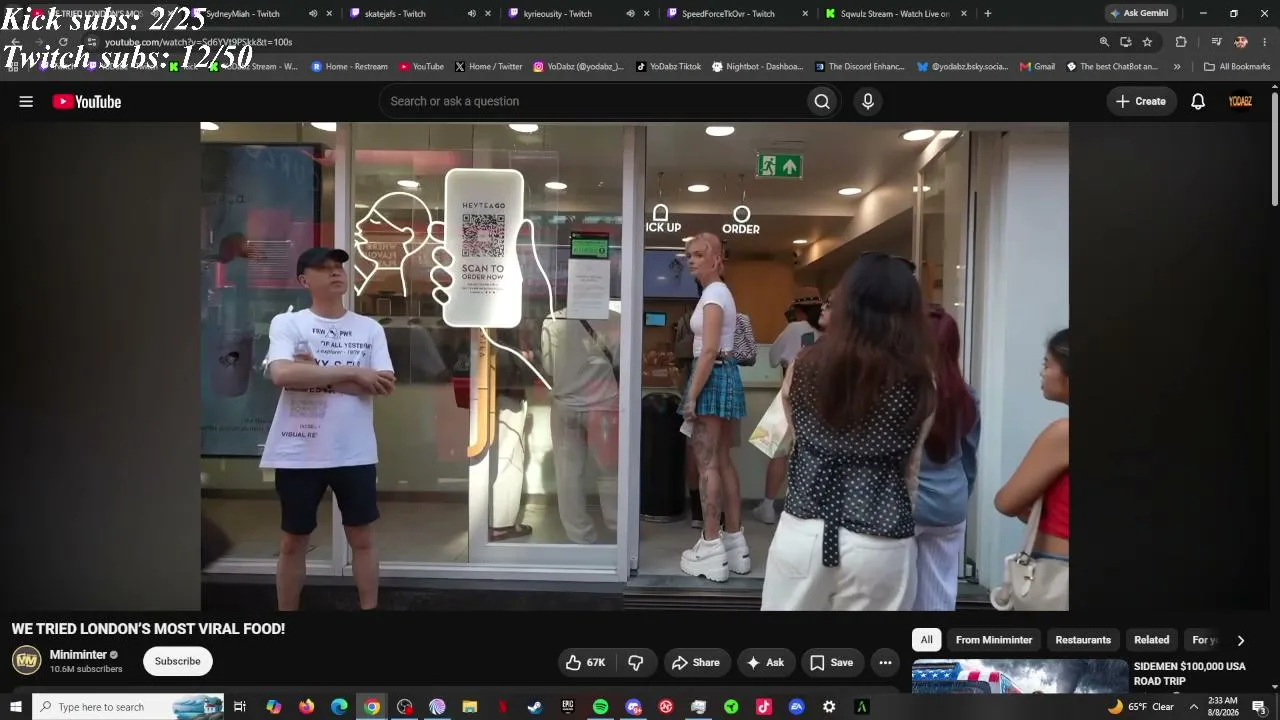
Task: Open the Gmail bookmark
Action: (1038, 67)
